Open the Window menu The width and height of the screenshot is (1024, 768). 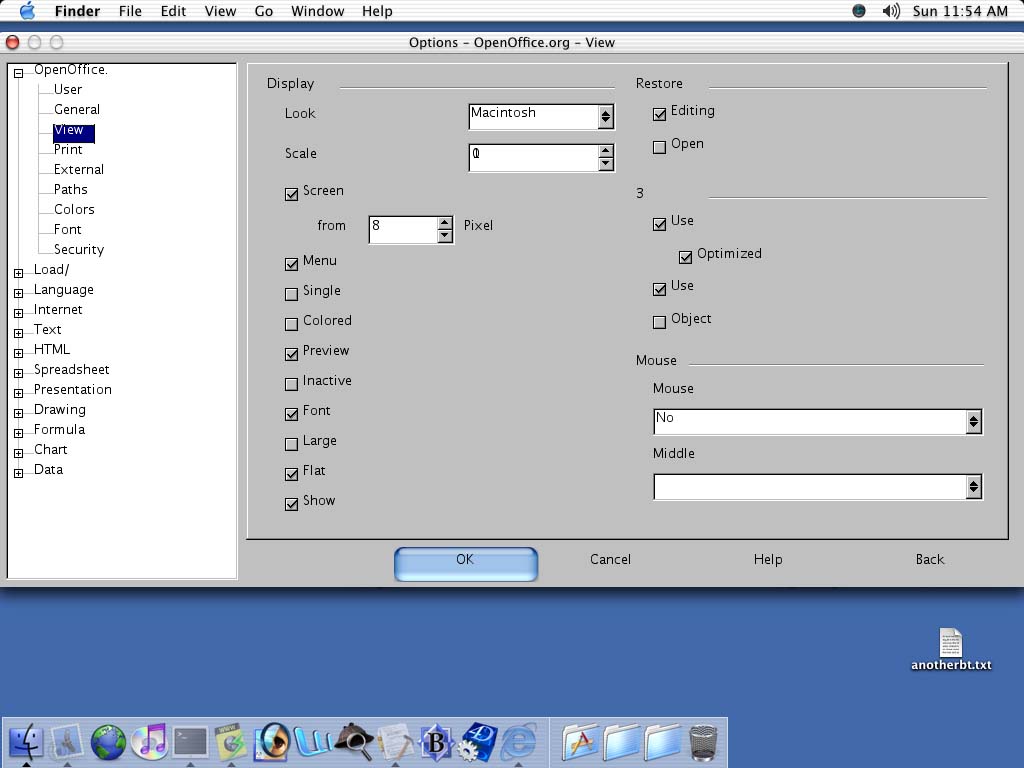pos(317,11)
